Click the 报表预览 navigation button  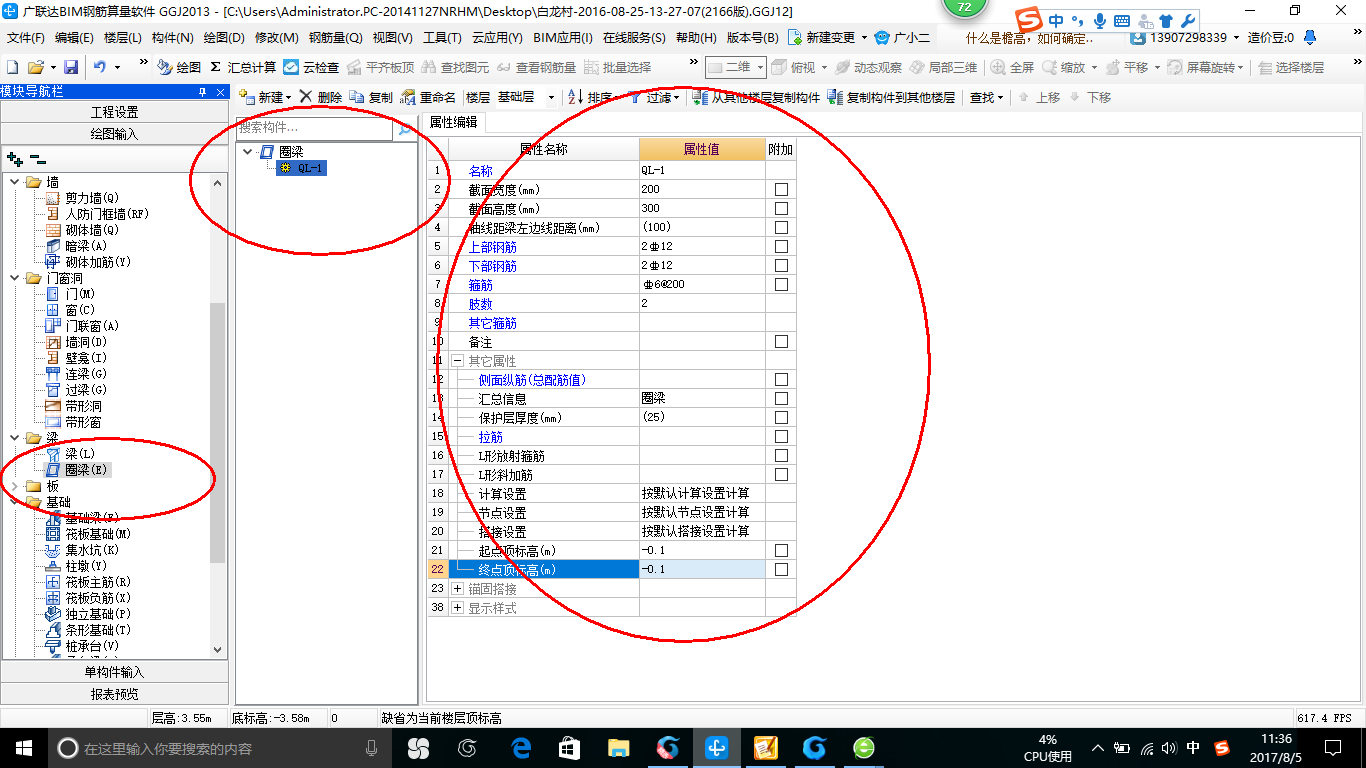click(x=114, y=694)
